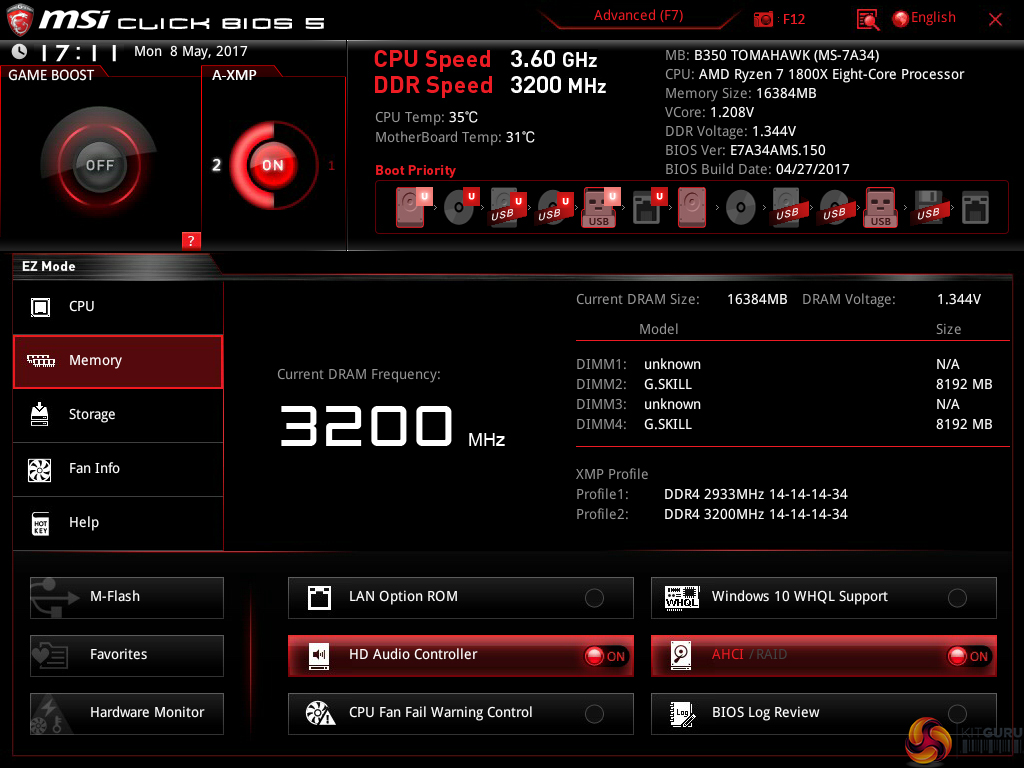1024x768 pixels.
Task: Click the DRAM Voltage 1.344V value
Action: [959, 299]
